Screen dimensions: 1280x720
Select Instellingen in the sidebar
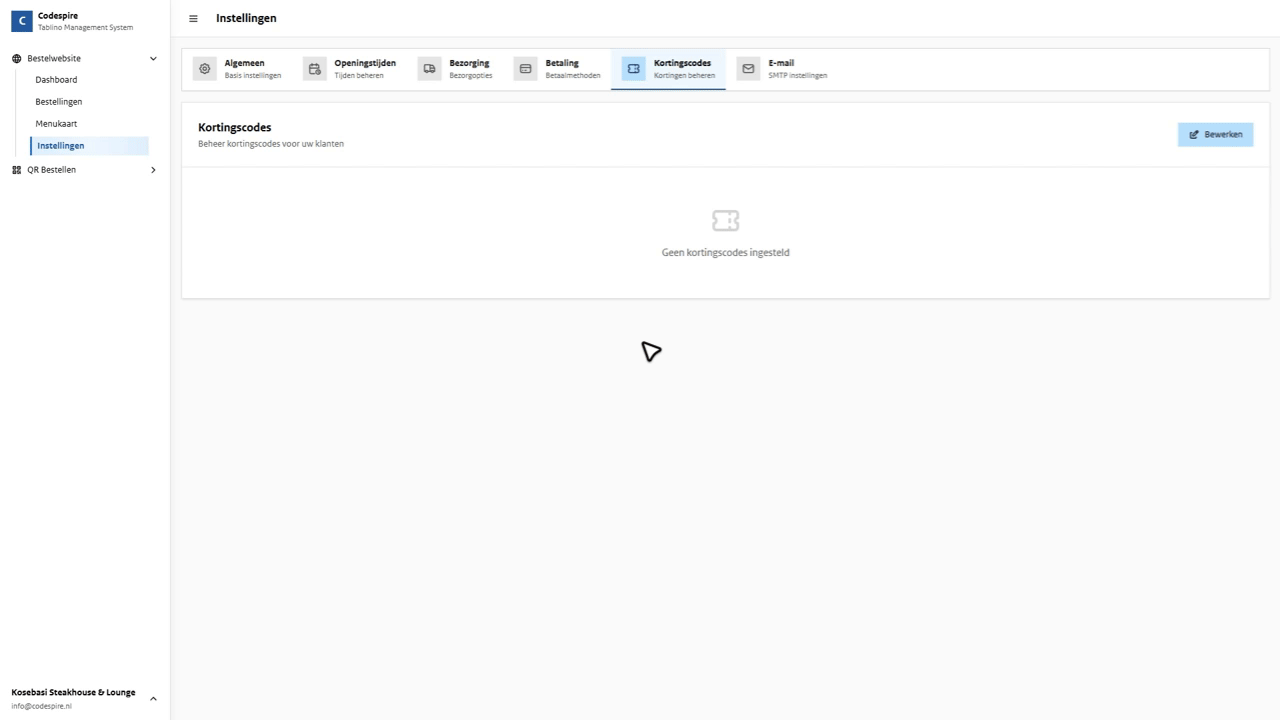point(60,145)
